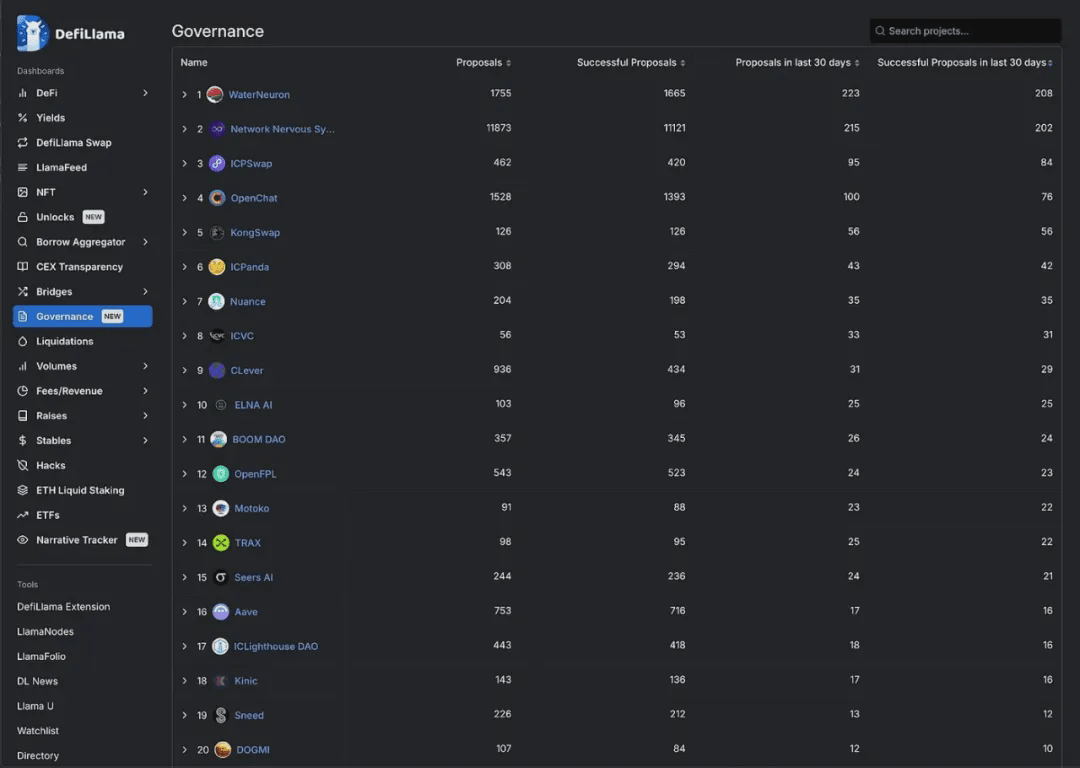This screenshot has width=1080, height=768.
Task: Expand the WaterNeuron row
Action: click(185, 95)
